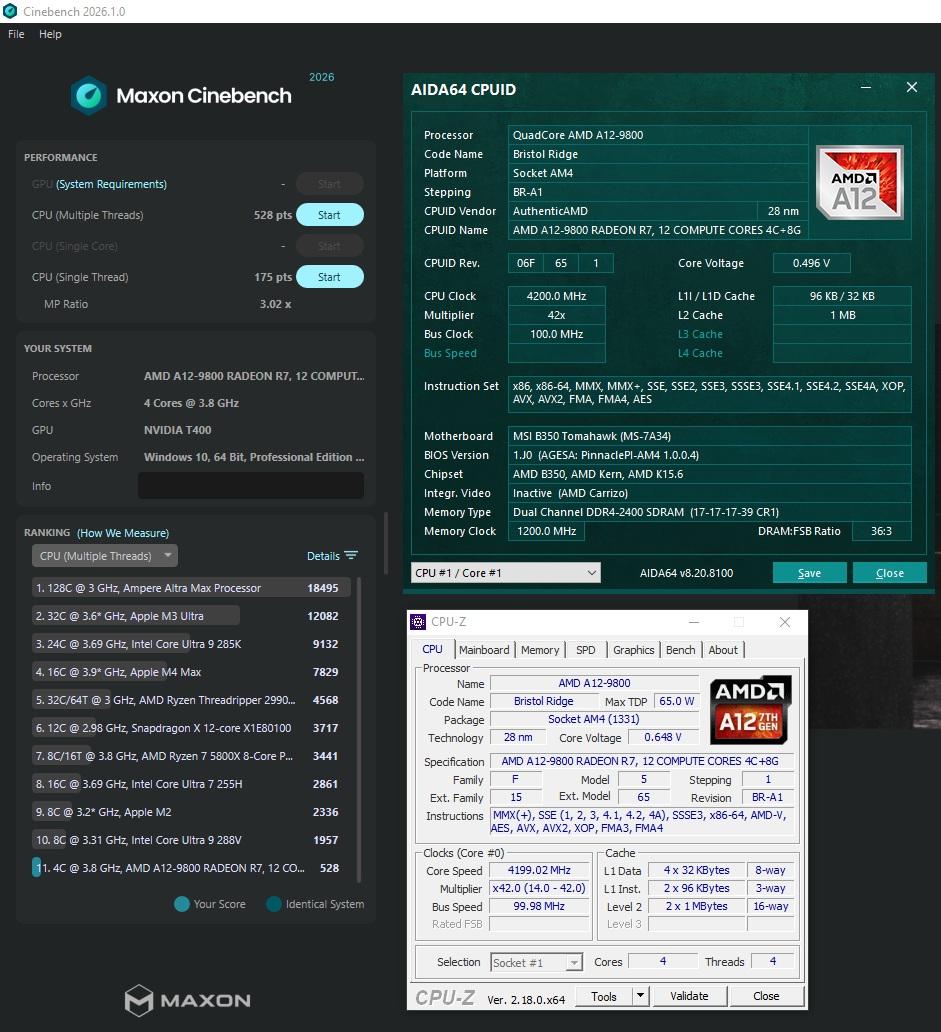Open the Tools dropdown arrow in CPU-Z
Image resolution: width=941 pixels, height=1032 pixels.
pos(640,996)
